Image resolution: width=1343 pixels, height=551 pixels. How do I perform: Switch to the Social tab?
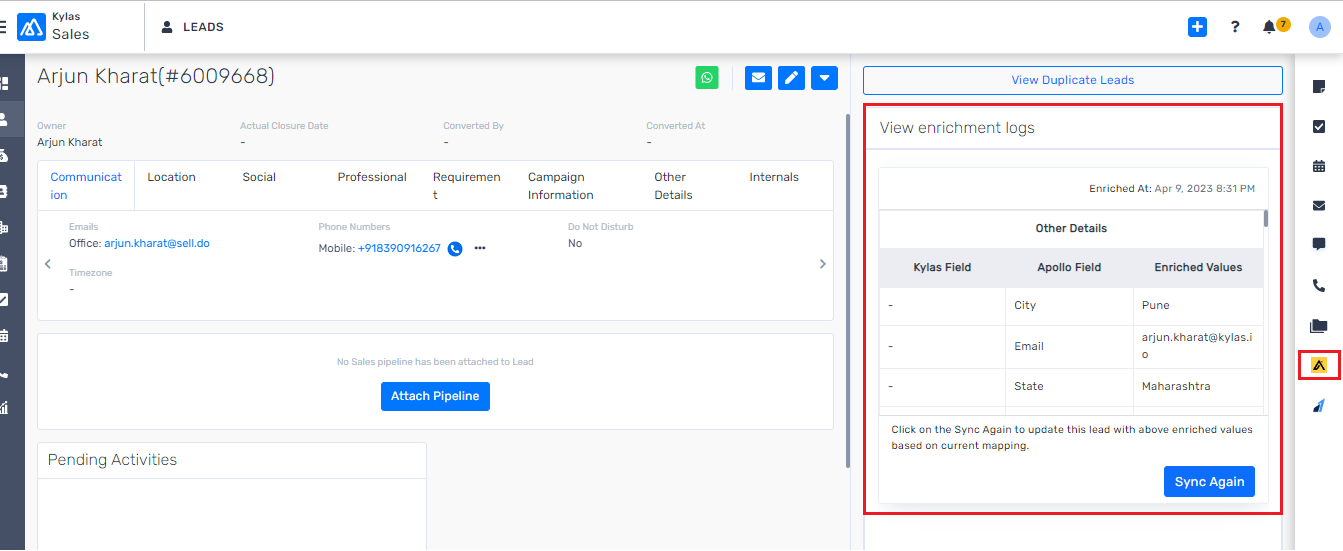pyautogui.click(x=259, y=177)
